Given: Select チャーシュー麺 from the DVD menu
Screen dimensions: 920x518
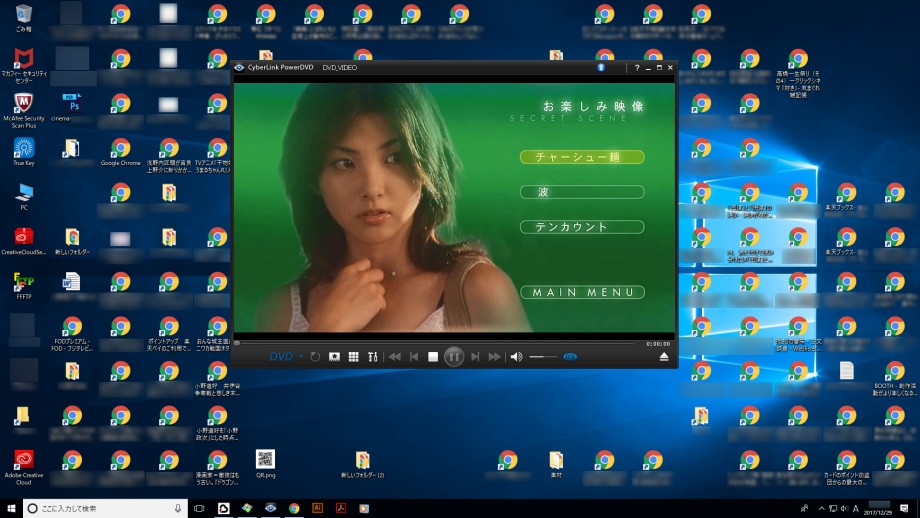Looking at the screenshot, I should 582,157.
